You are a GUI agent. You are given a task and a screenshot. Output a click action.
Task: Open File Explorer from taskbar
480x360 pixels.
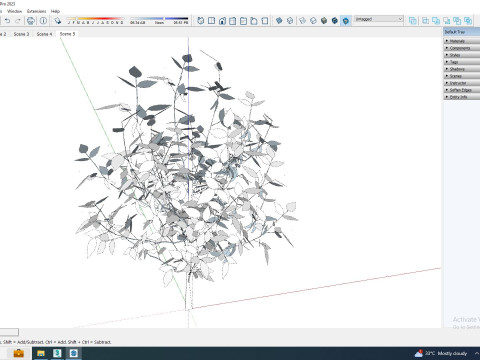point(41,353)
